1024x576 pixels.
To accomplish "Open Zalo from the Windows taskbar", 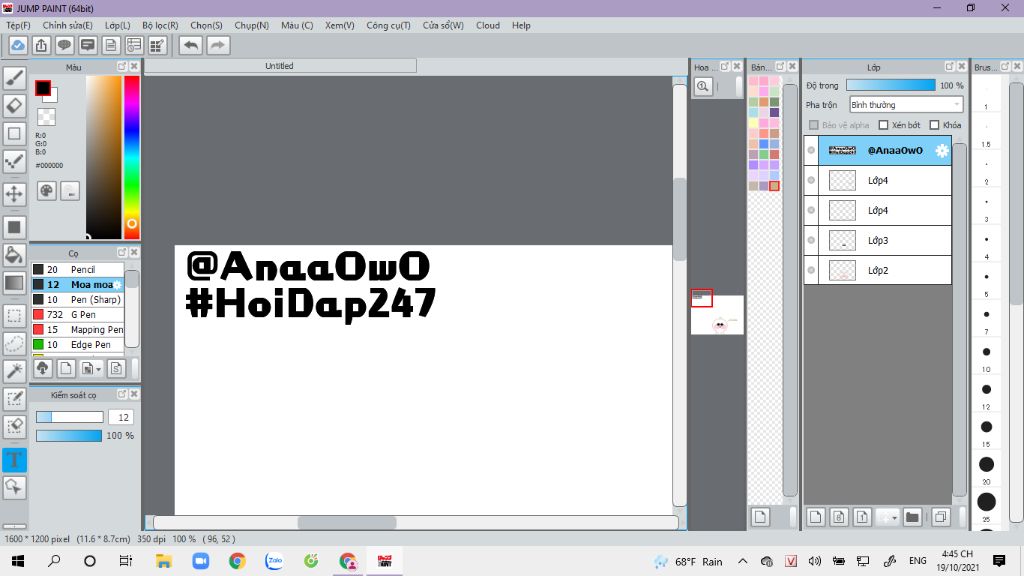I will (274, 561).
